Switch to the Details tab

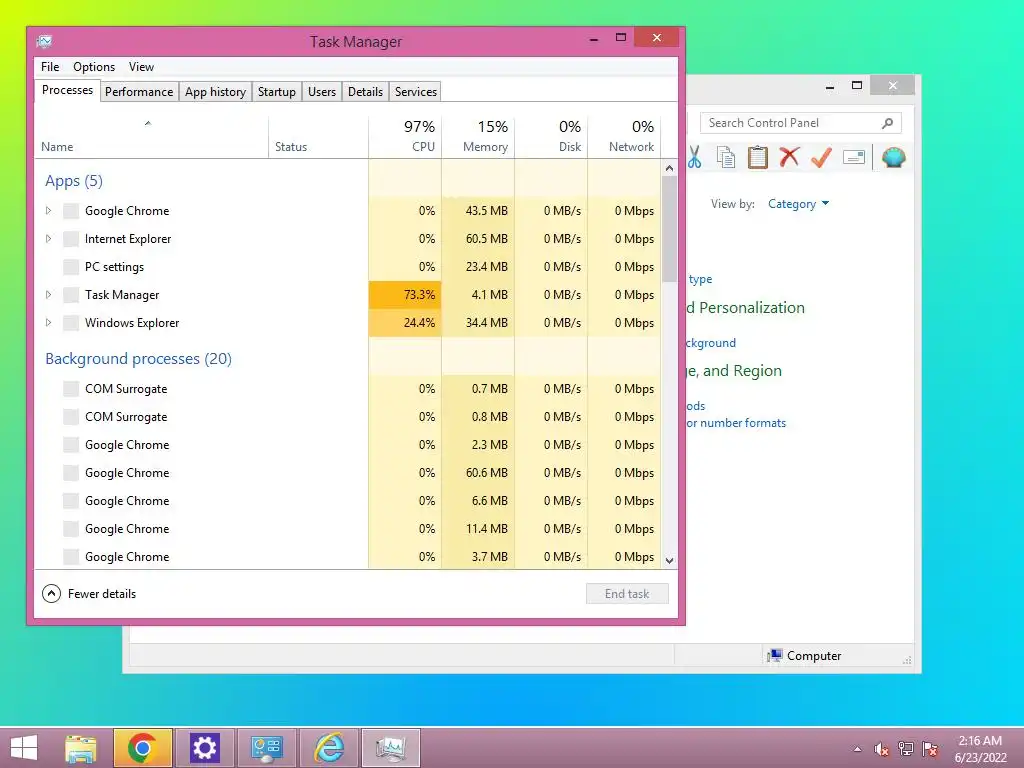(x=365, y=91)
